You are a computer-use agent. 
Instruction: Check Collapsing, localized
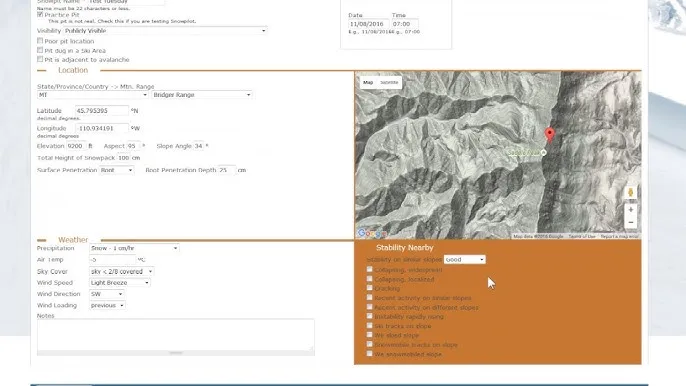pyautogui.click(x=369, y=279)
